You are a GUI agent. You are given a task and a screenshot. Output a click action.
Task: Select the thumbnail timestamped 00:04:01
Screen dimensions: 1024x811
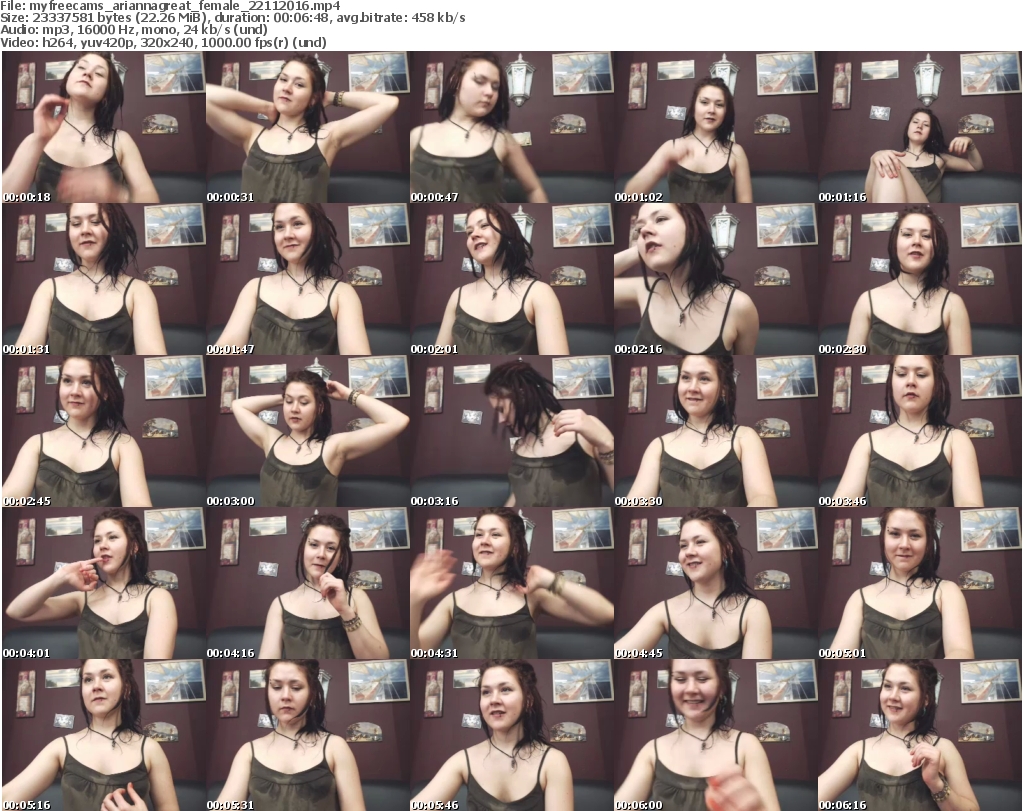pos(104,583)
